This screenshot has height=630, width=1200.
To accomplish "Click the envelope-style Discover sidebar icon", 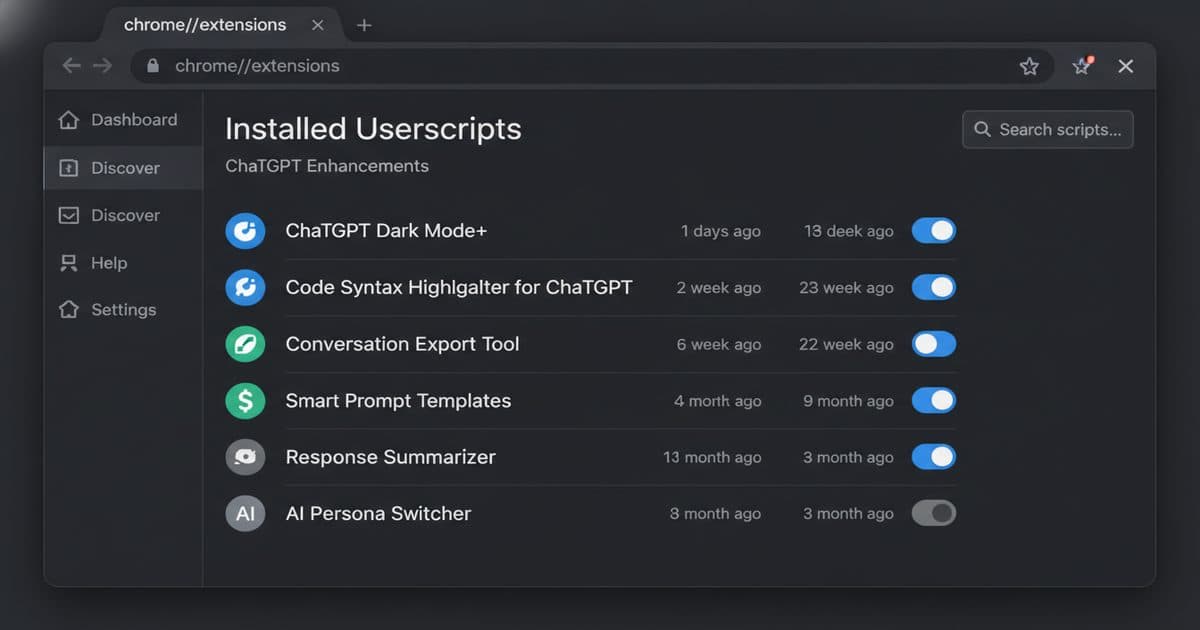I will [x=68, y=215].
